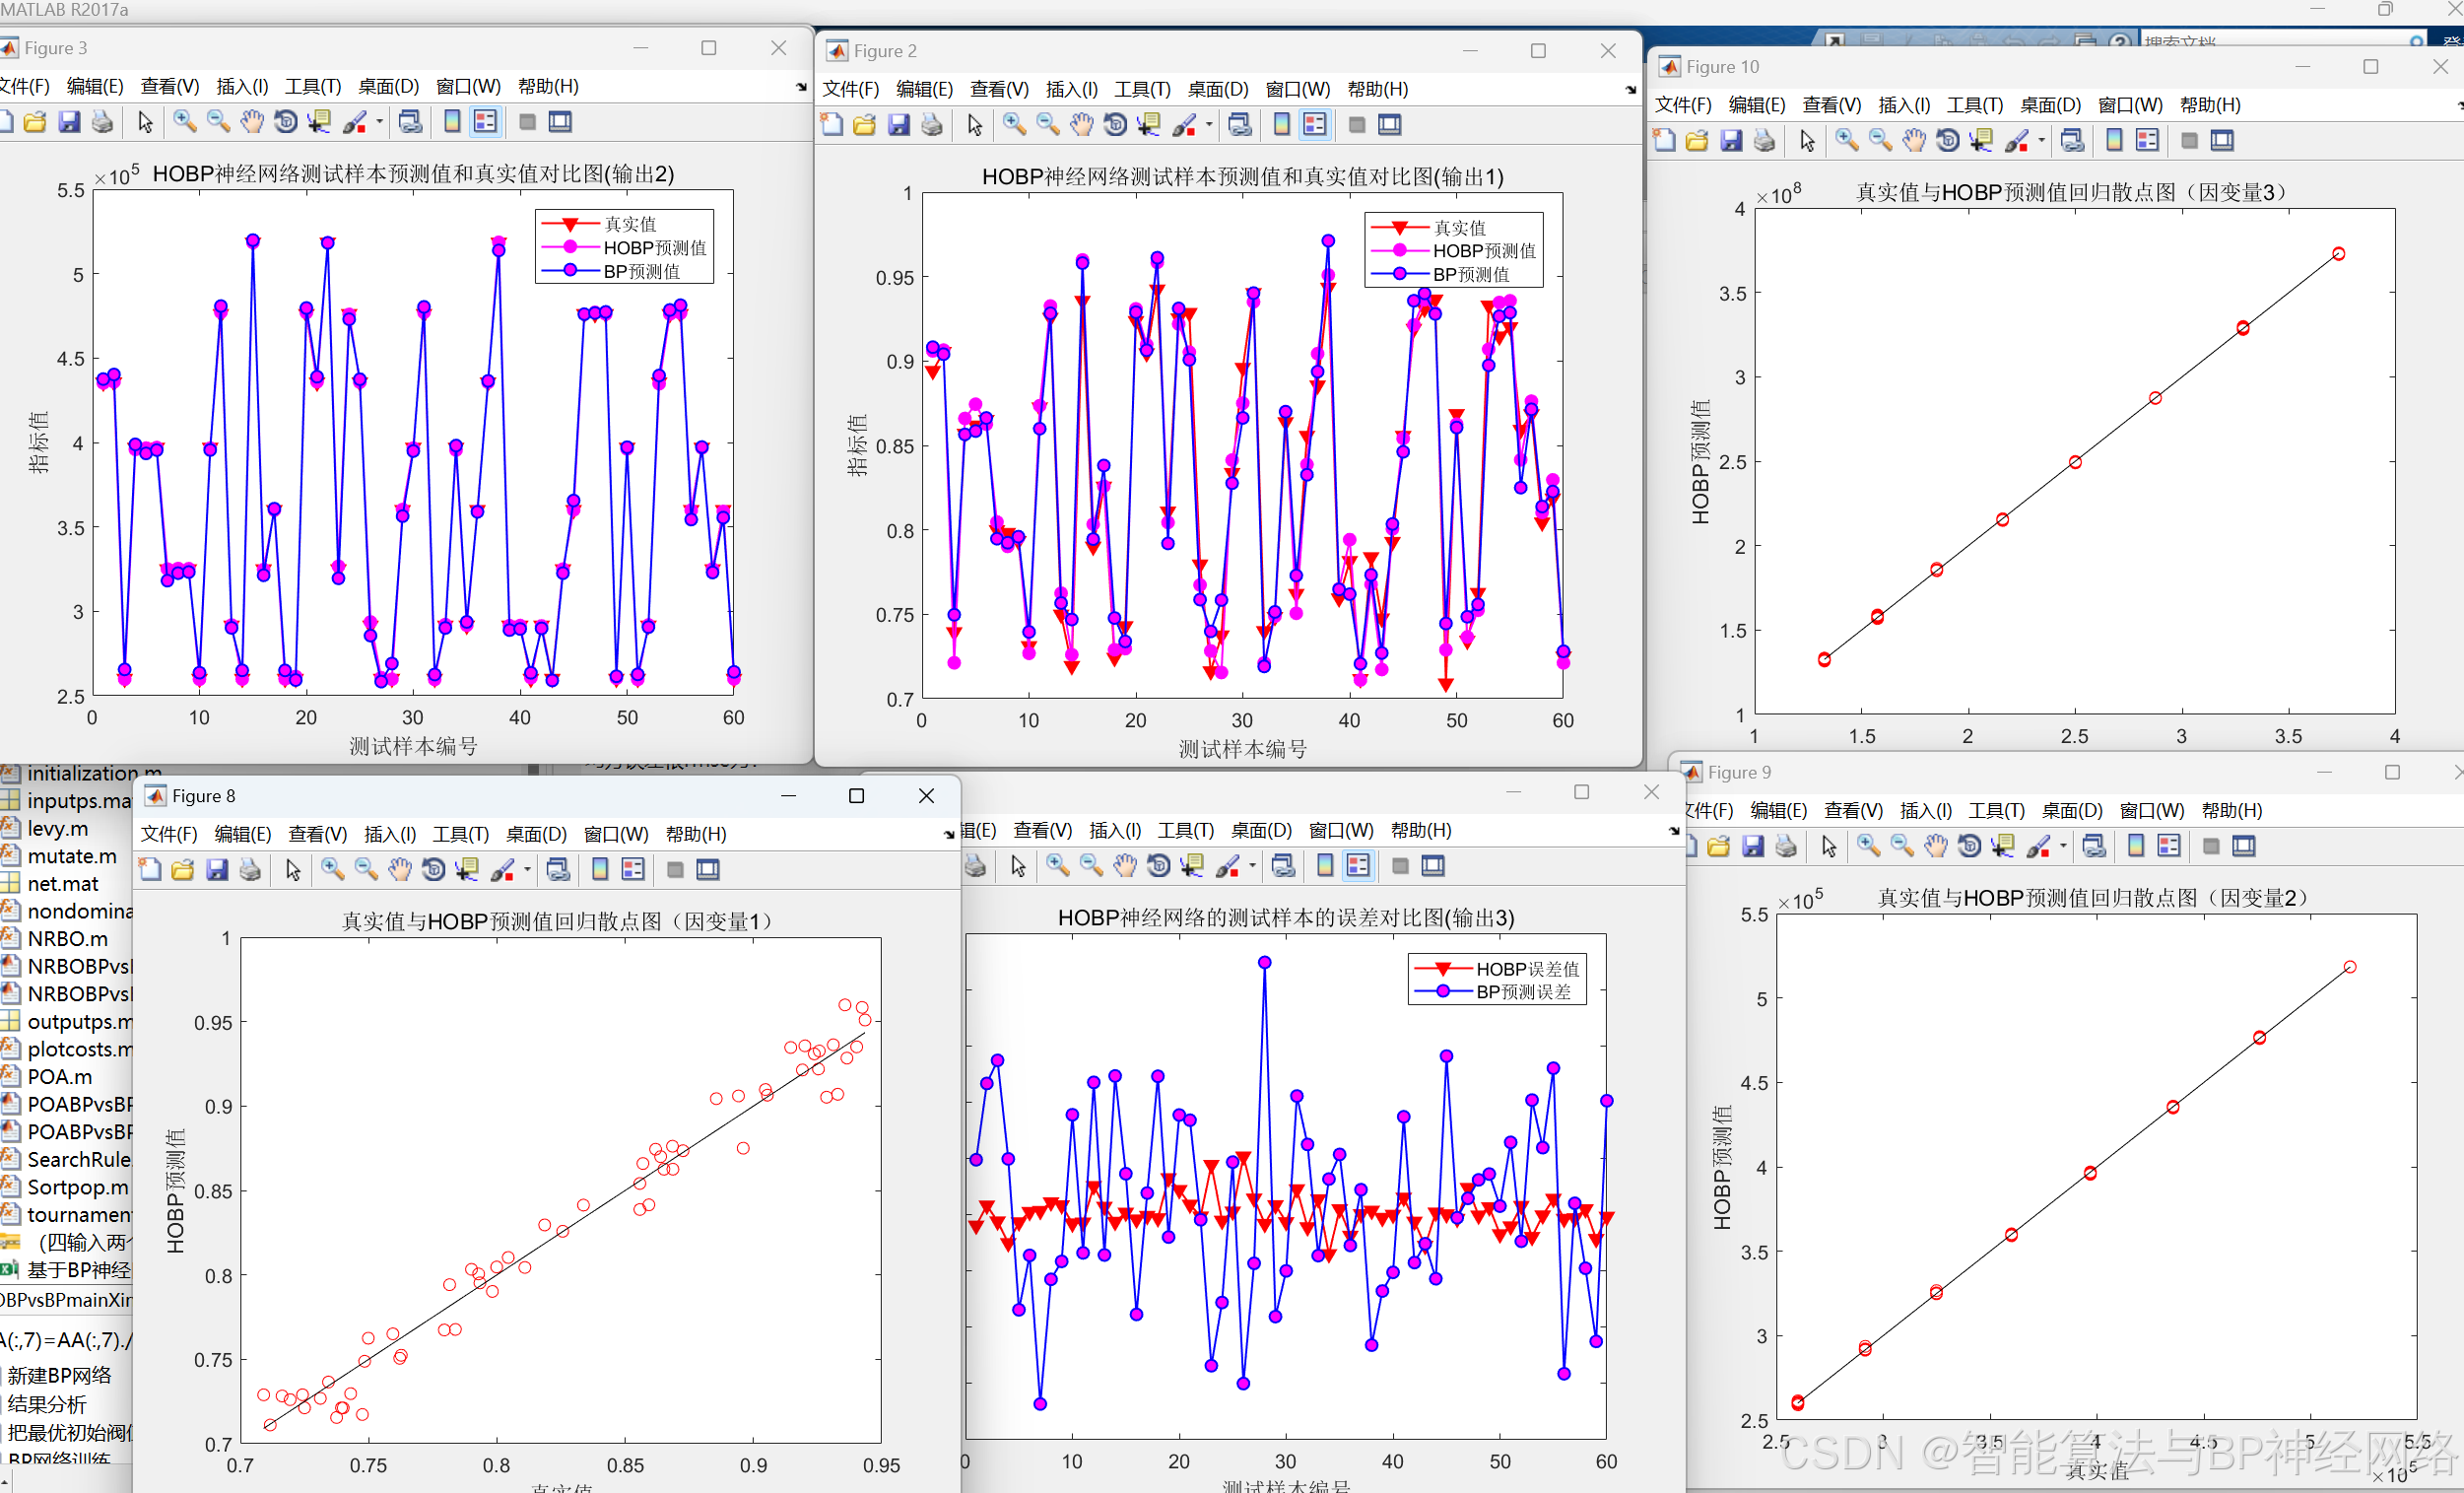The image size is (2464, 1493).
Task: Select Data Cursor tool in Figure 10
Action: [x=1980, y=141]
